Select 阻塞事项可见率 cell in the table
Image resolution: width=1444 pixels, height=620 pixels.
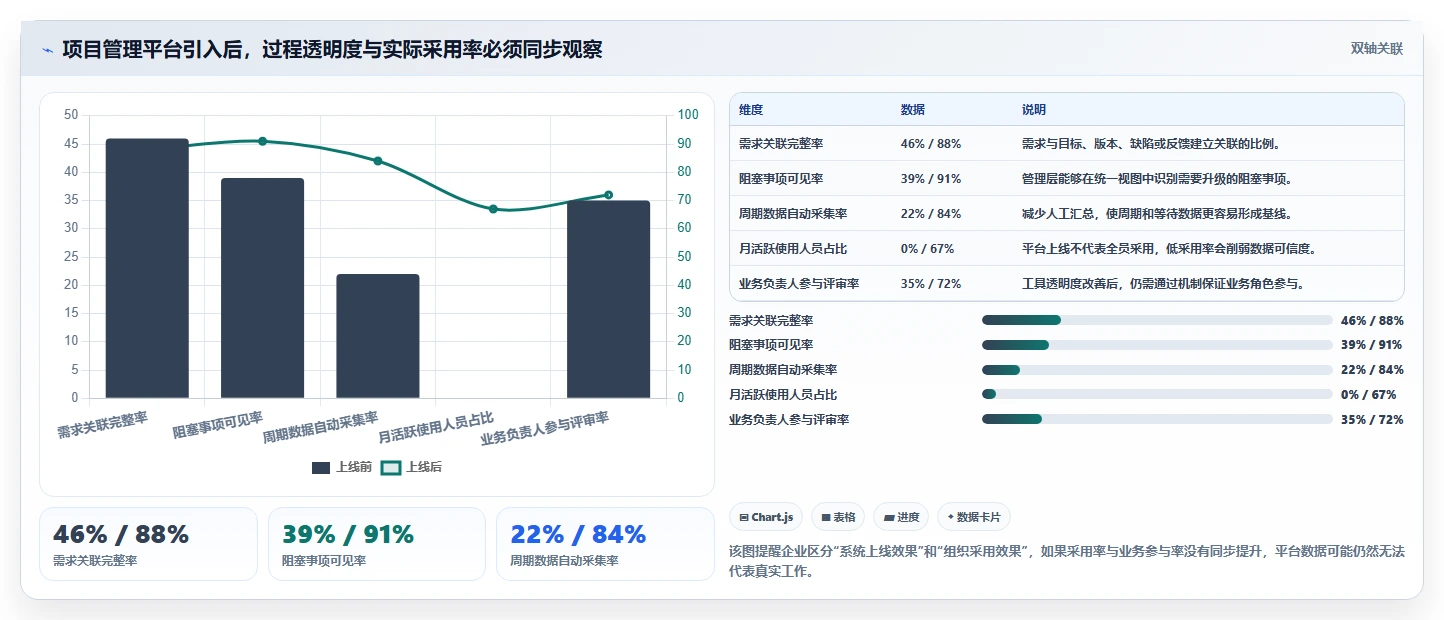tap(781, 179)
